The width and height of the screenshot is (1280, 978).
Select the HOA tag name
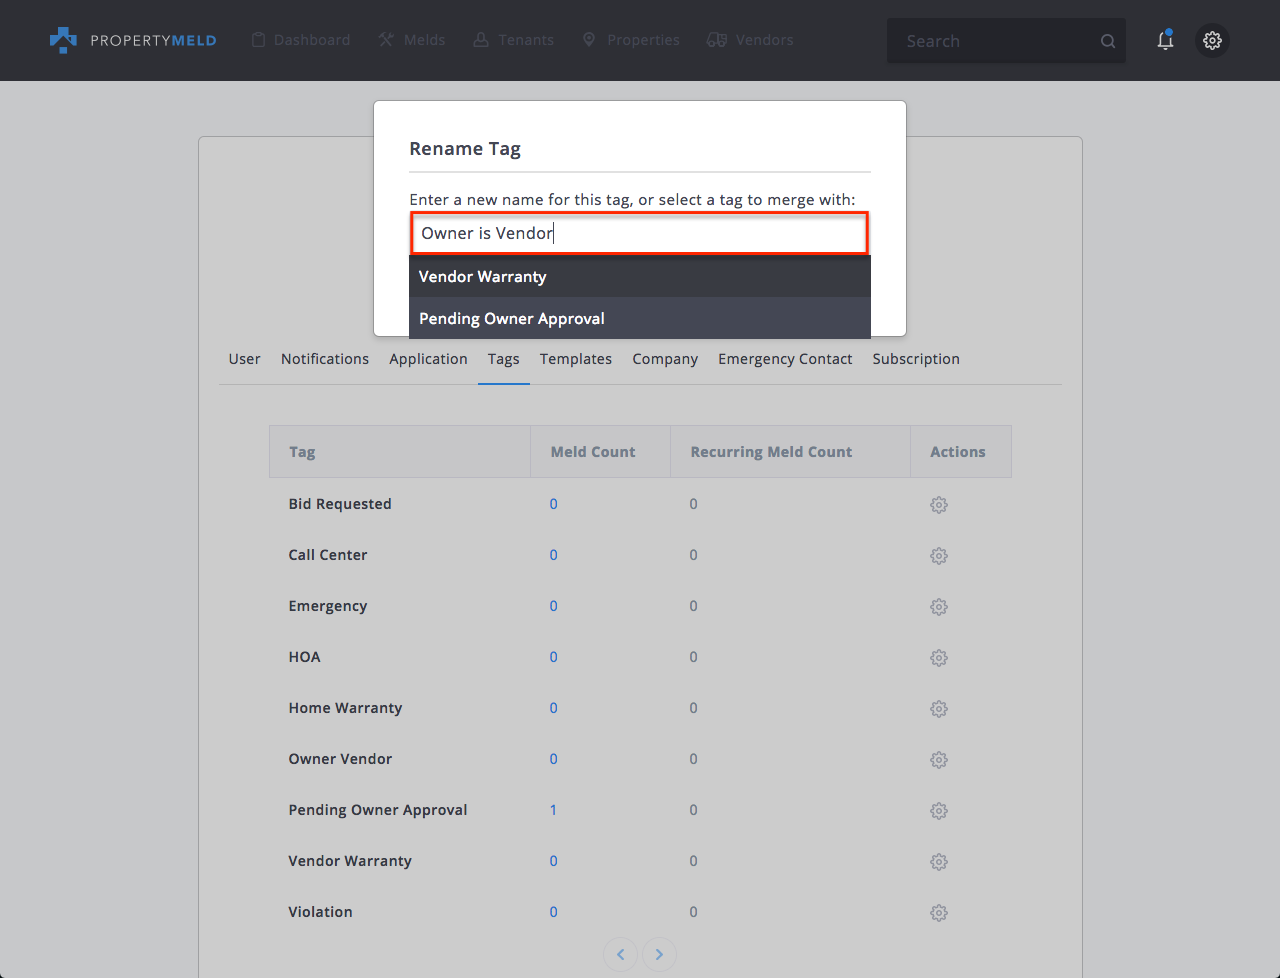coord(305,657)
